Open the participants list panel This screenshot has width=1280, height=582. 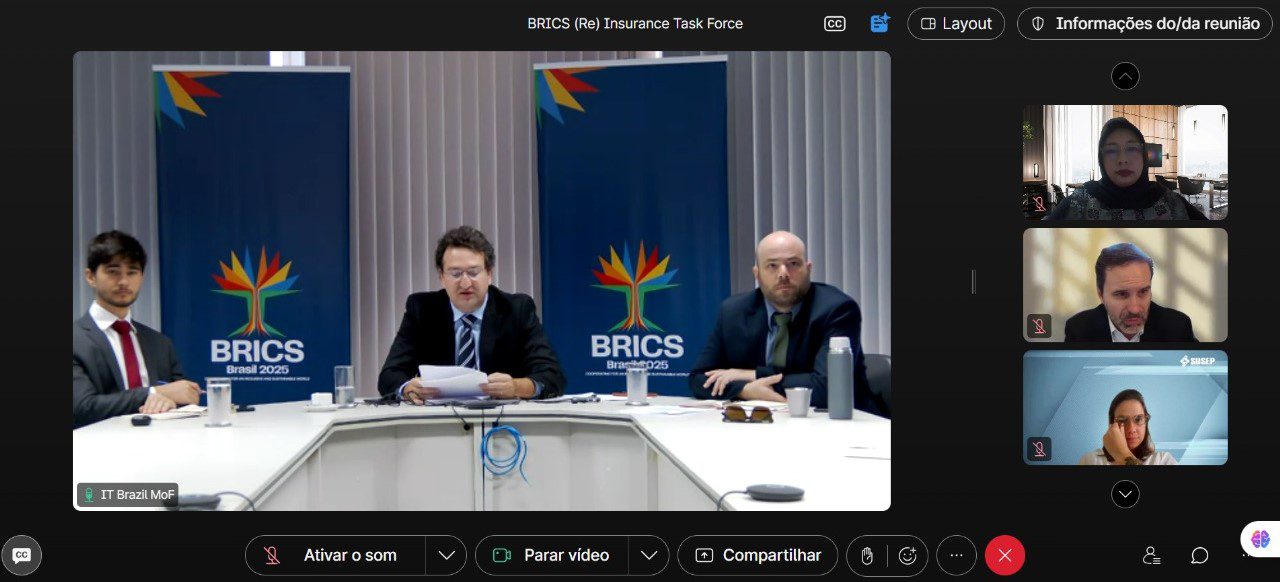click(1151, 555)
